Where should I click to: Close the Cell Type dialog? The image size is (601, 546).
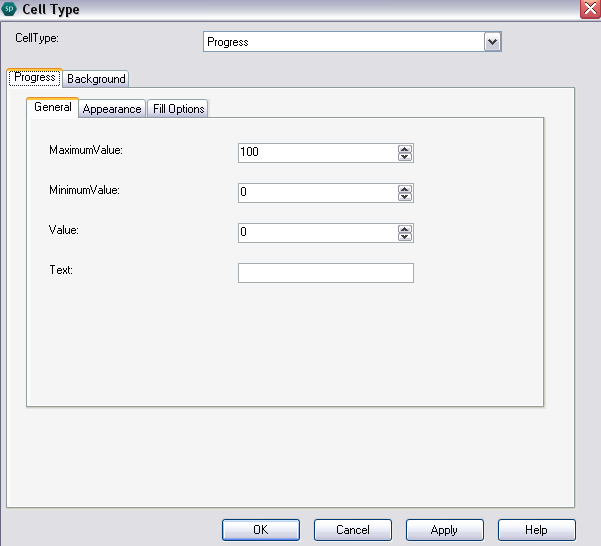(590, 8)
